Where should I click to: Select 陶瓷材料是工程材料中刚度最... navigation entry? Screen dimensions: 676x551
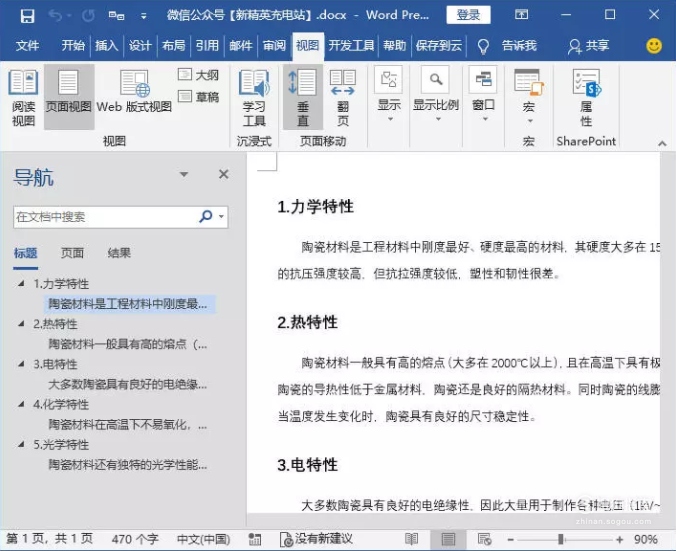point(128,304)
